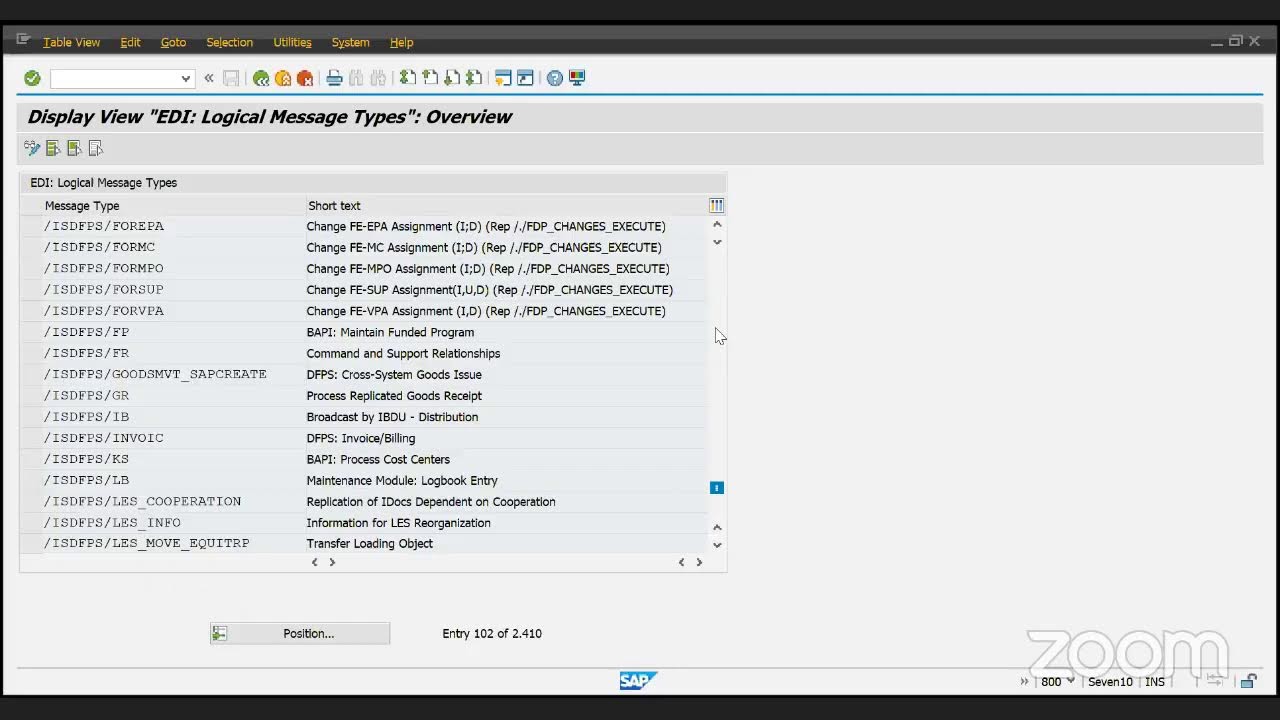Click the Previous Page icon
The image size is (1280, 720).
tap(430, 78)
